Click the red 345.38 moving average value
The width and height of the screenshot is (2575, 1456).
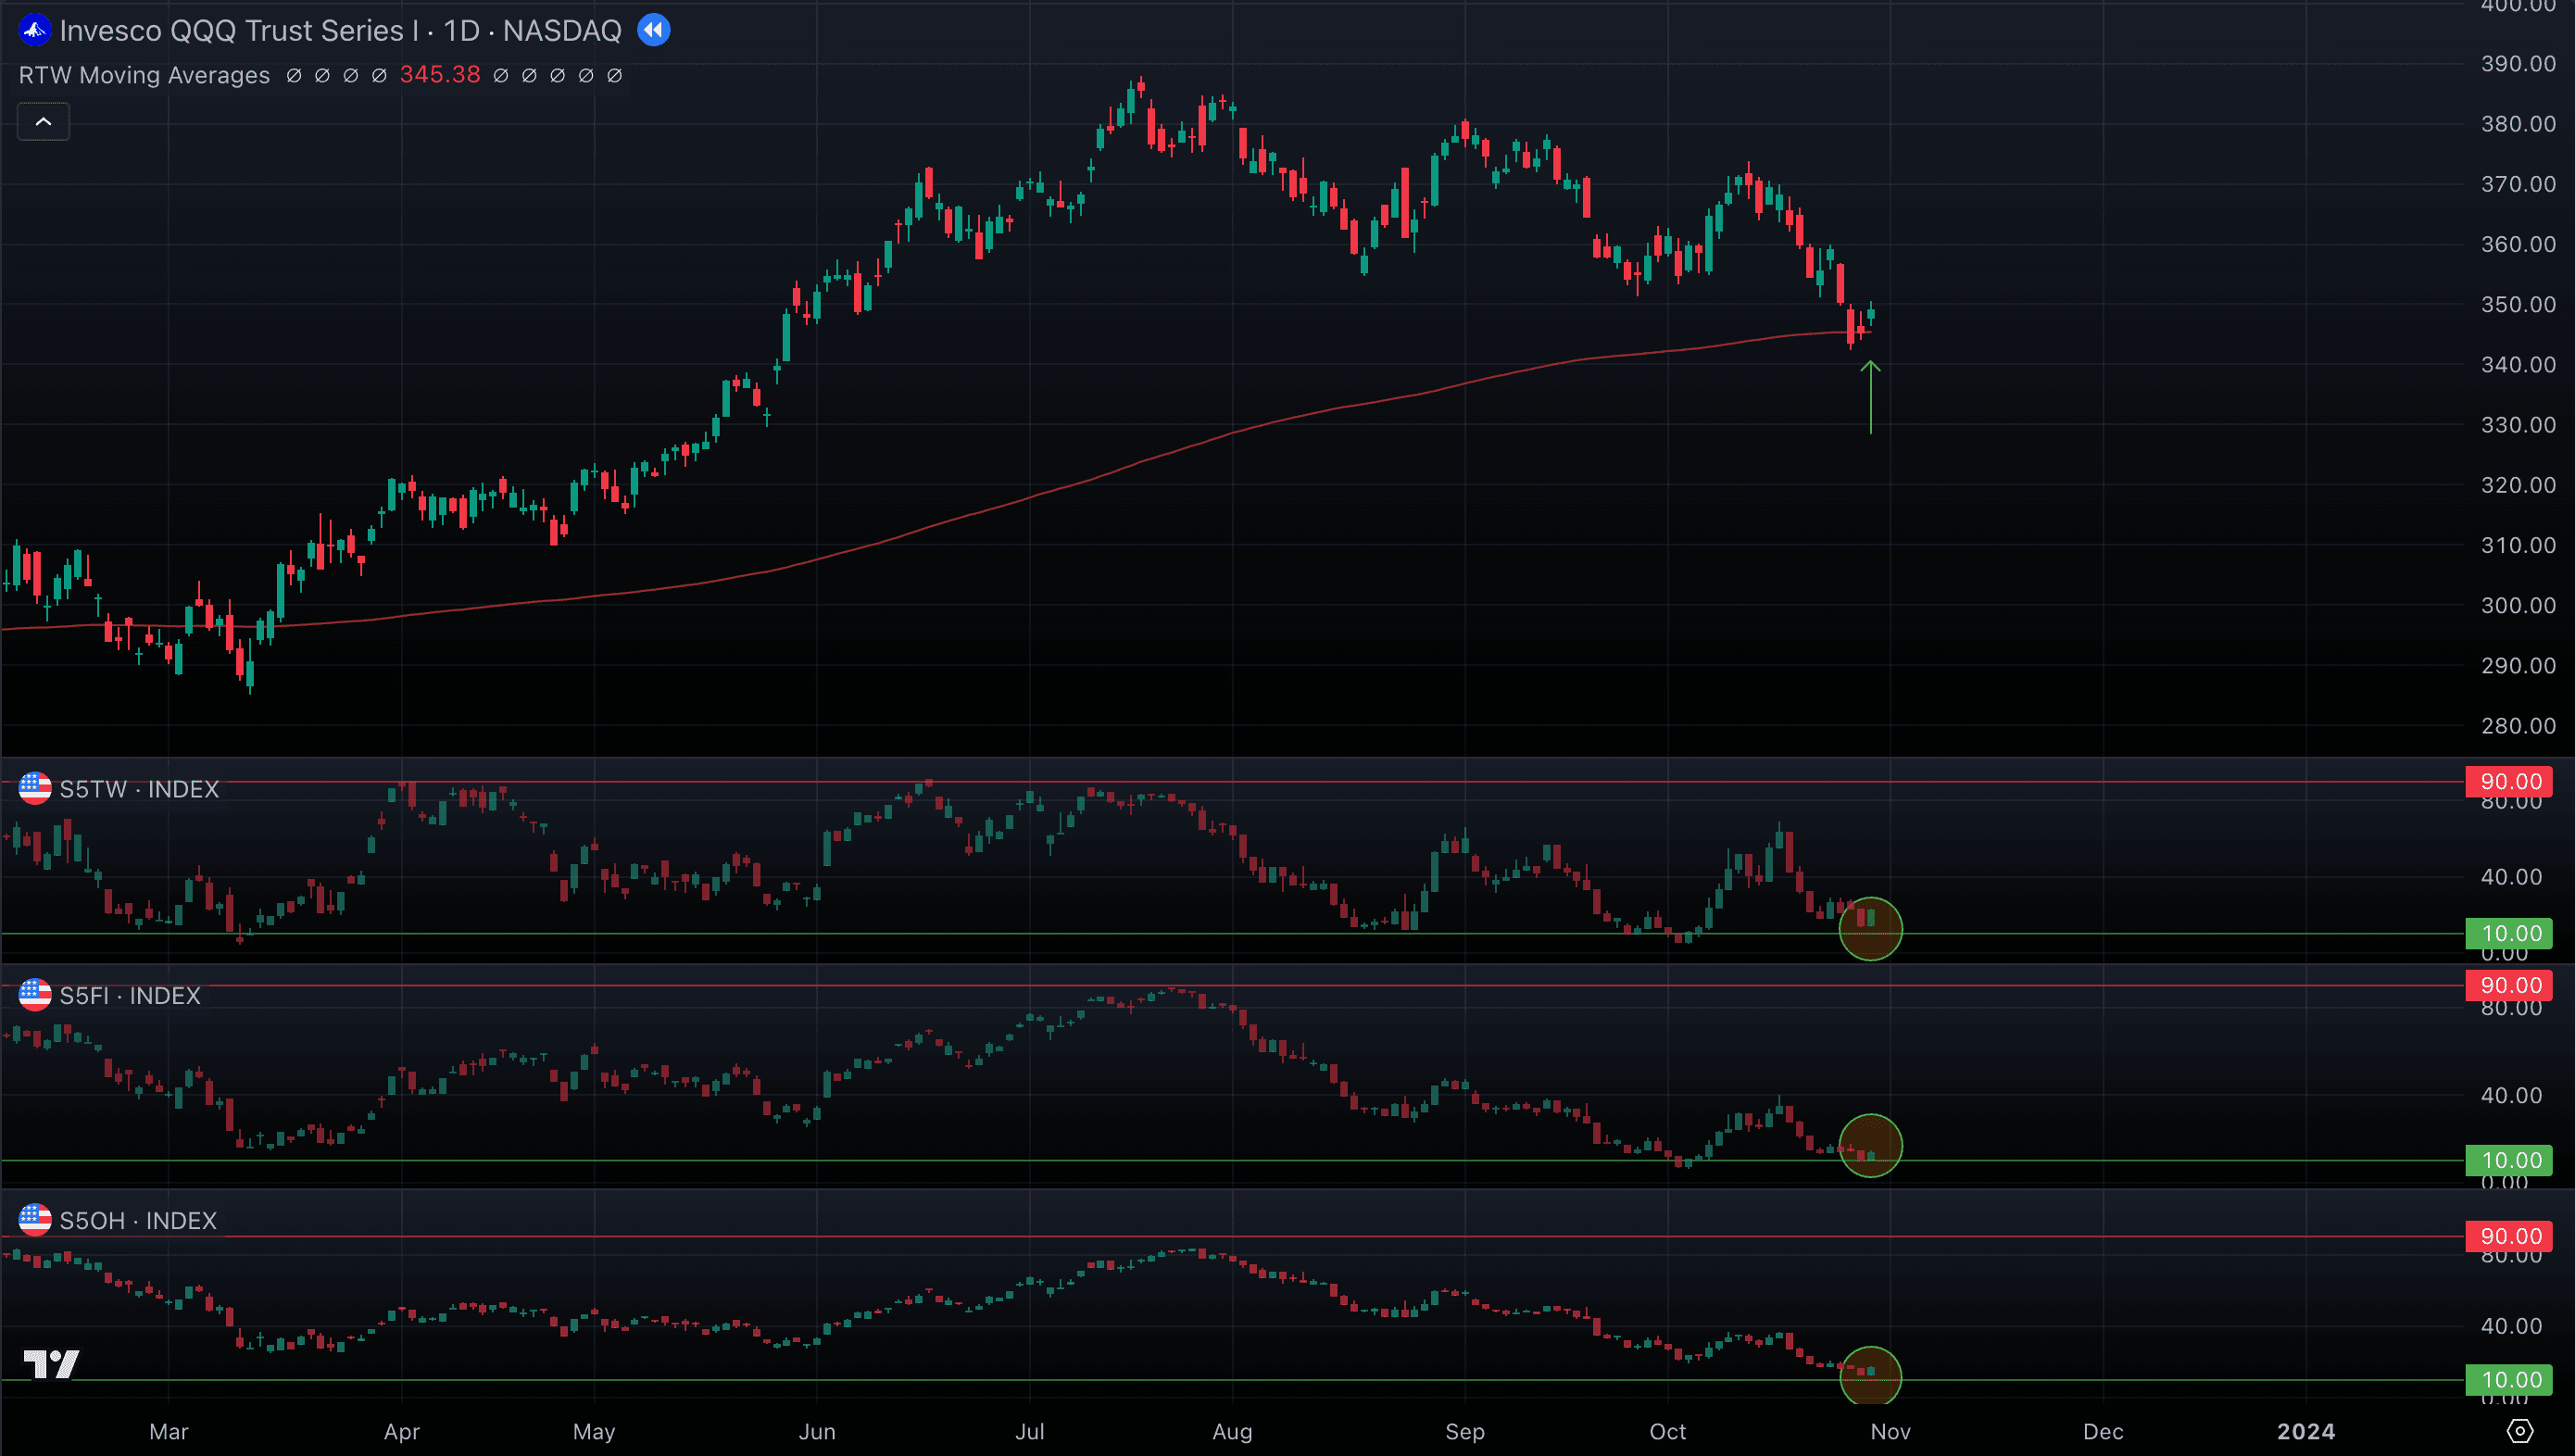pos(440,75)
